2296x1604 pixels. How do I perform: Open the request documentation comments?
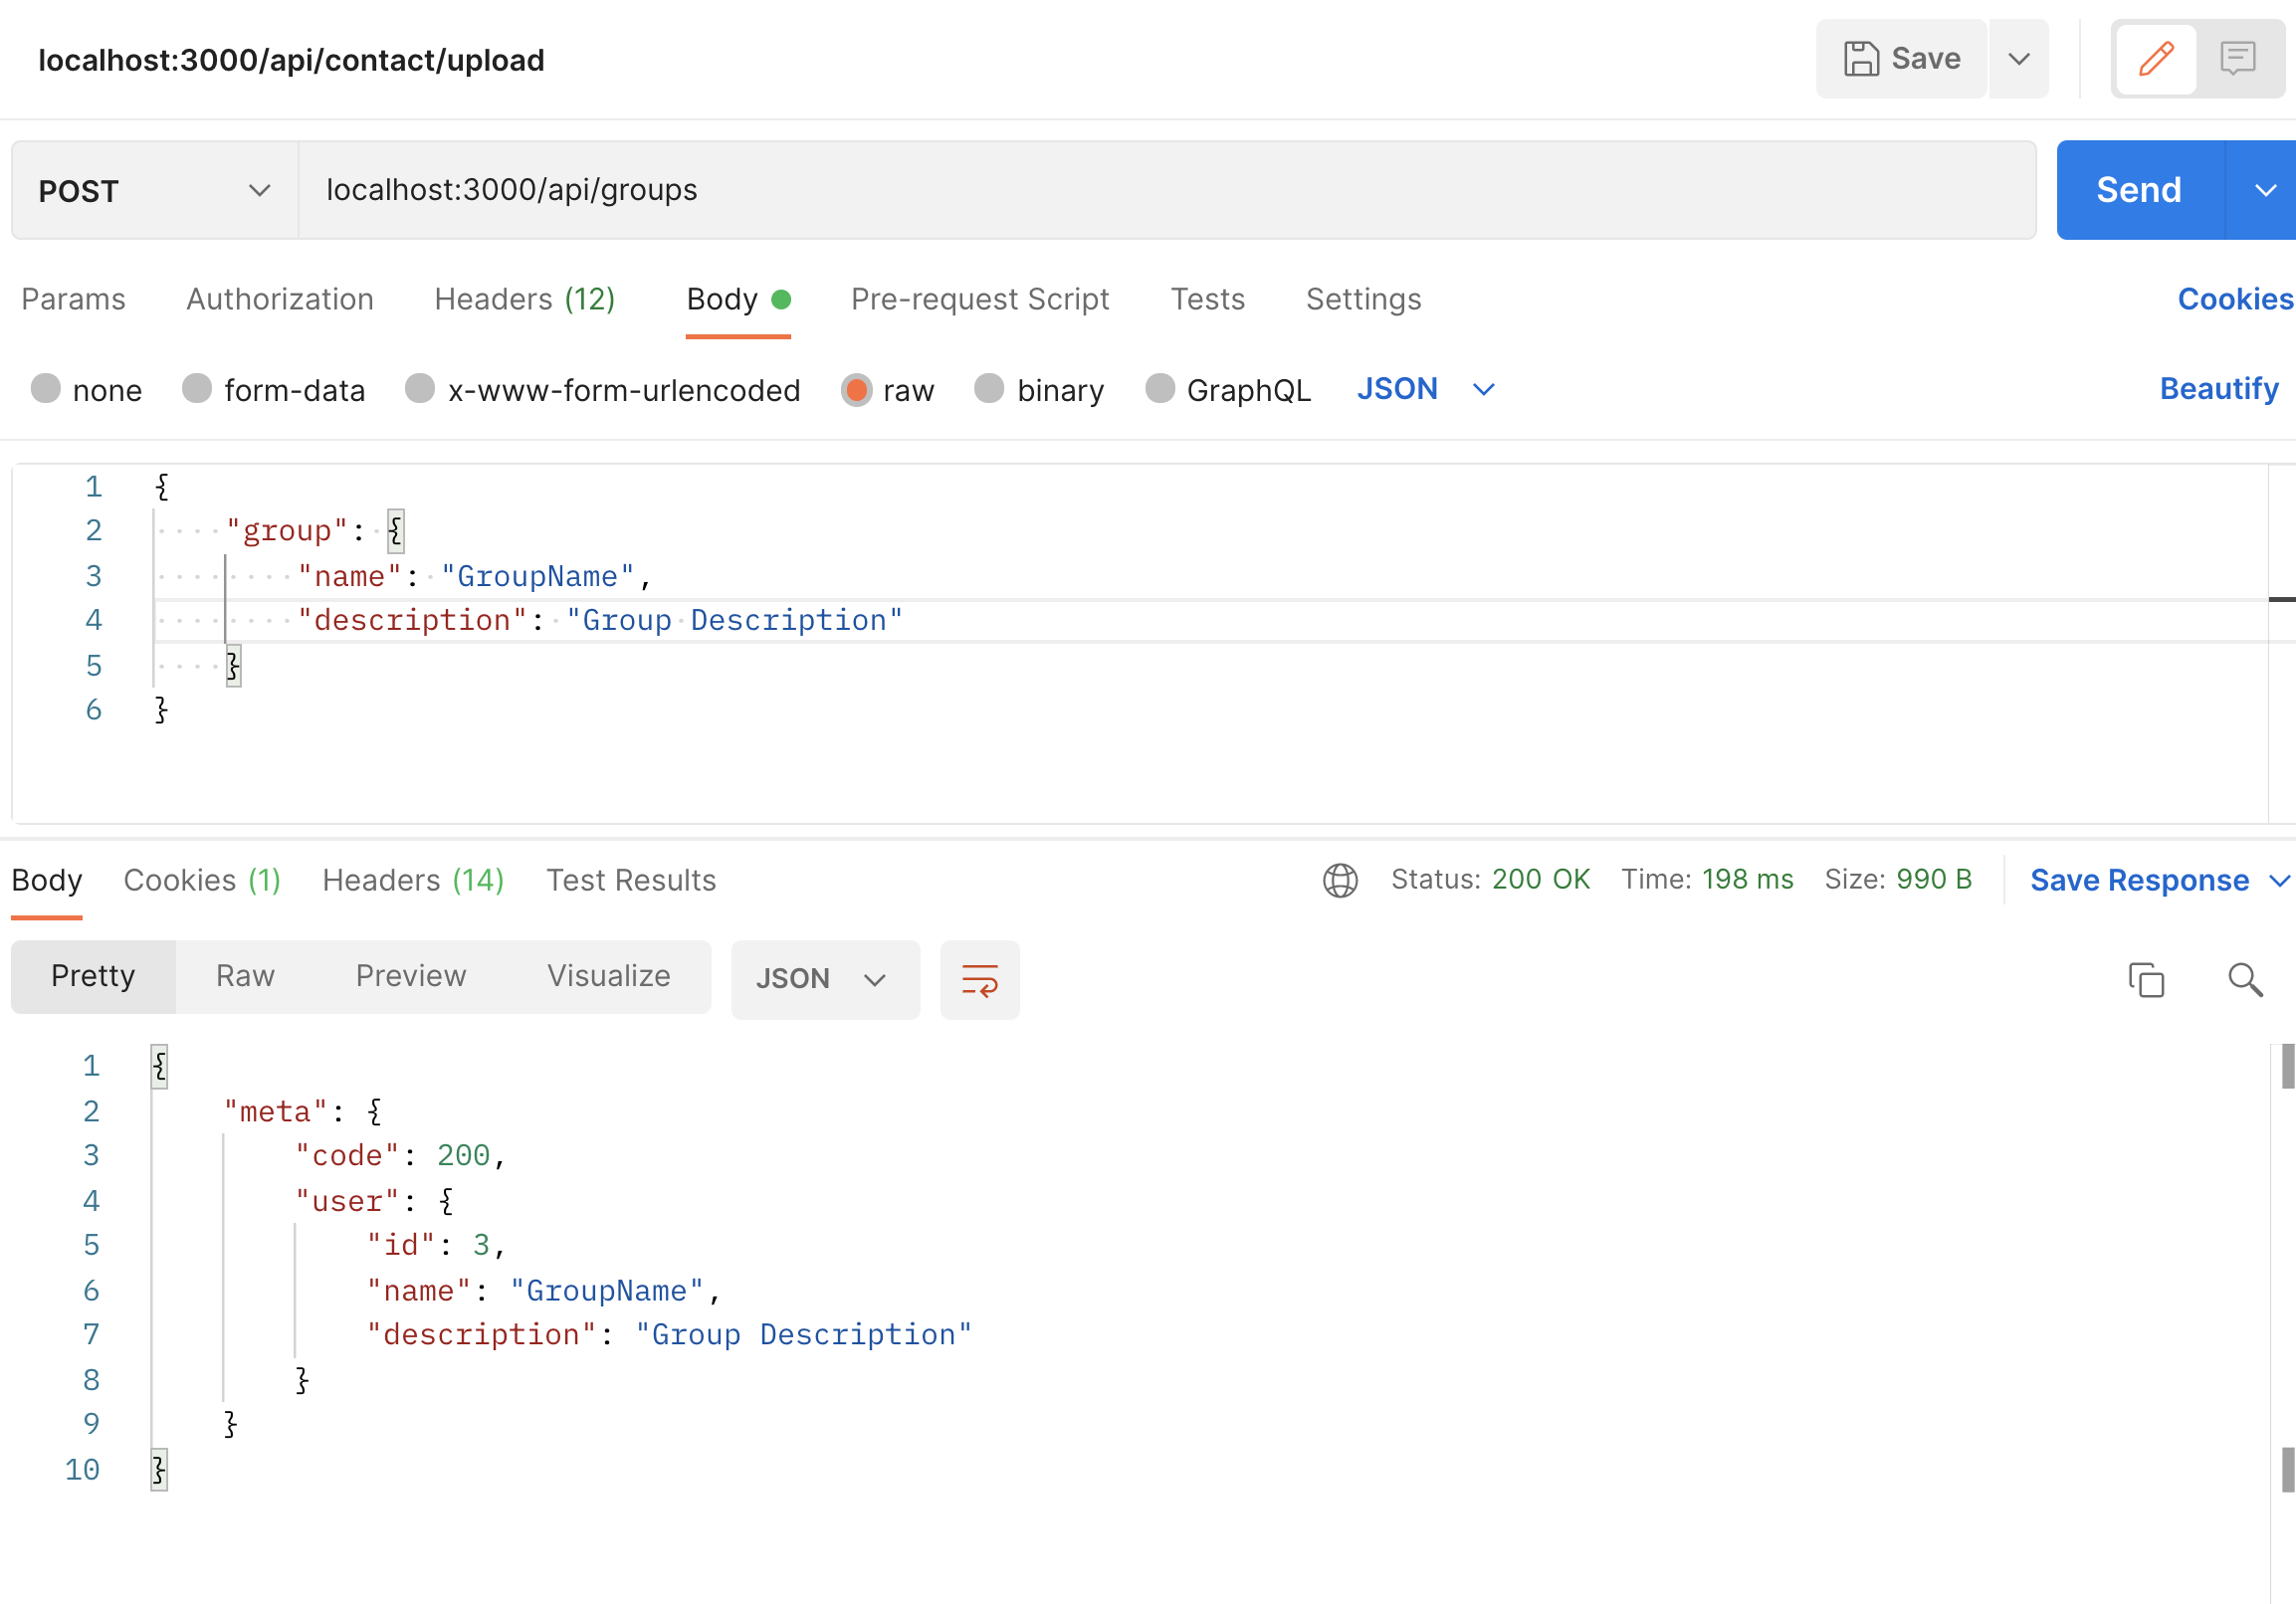2237,58
